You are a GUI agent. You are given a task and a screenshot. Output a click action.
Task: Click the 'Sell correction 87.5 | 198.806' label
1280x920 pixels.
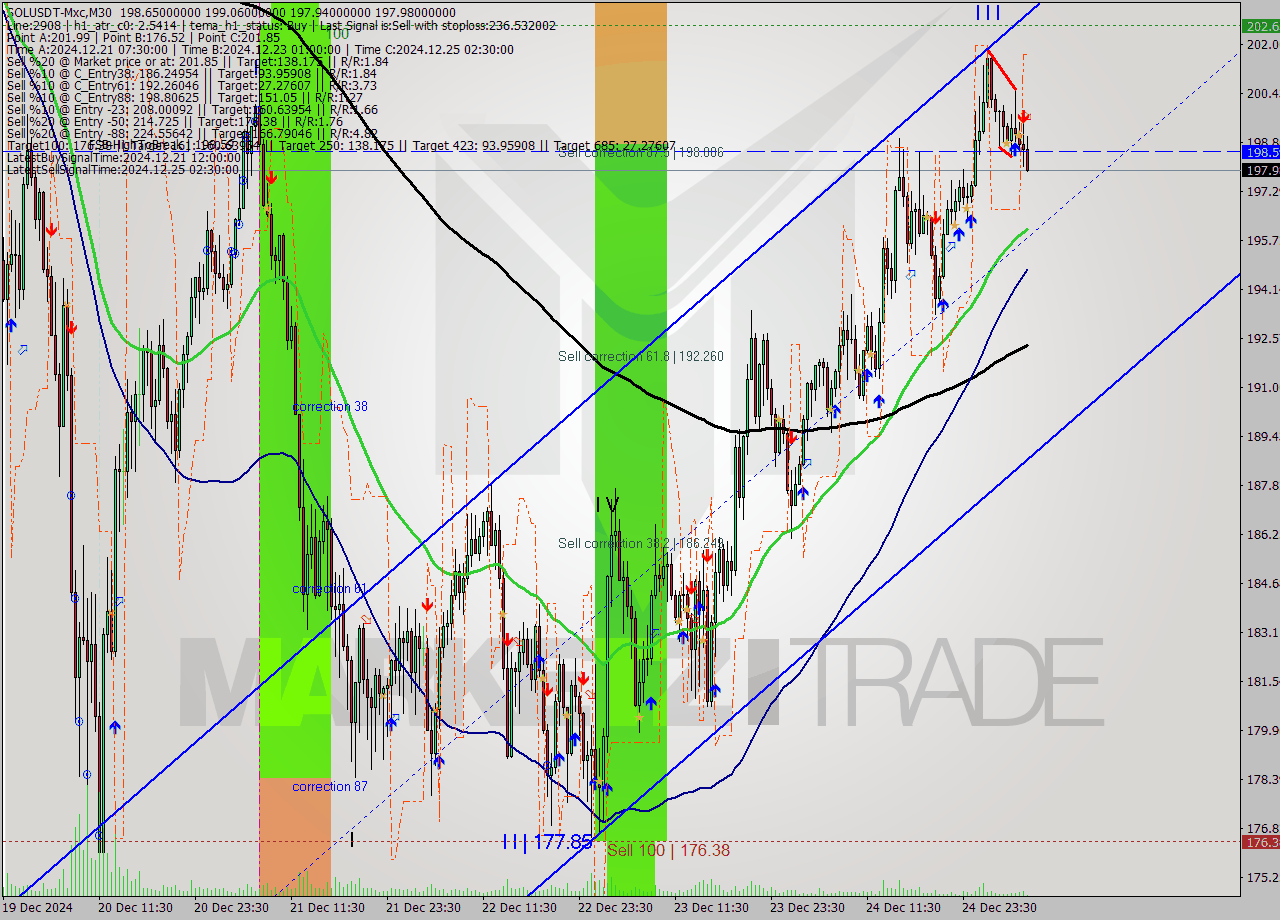point(640,153)
